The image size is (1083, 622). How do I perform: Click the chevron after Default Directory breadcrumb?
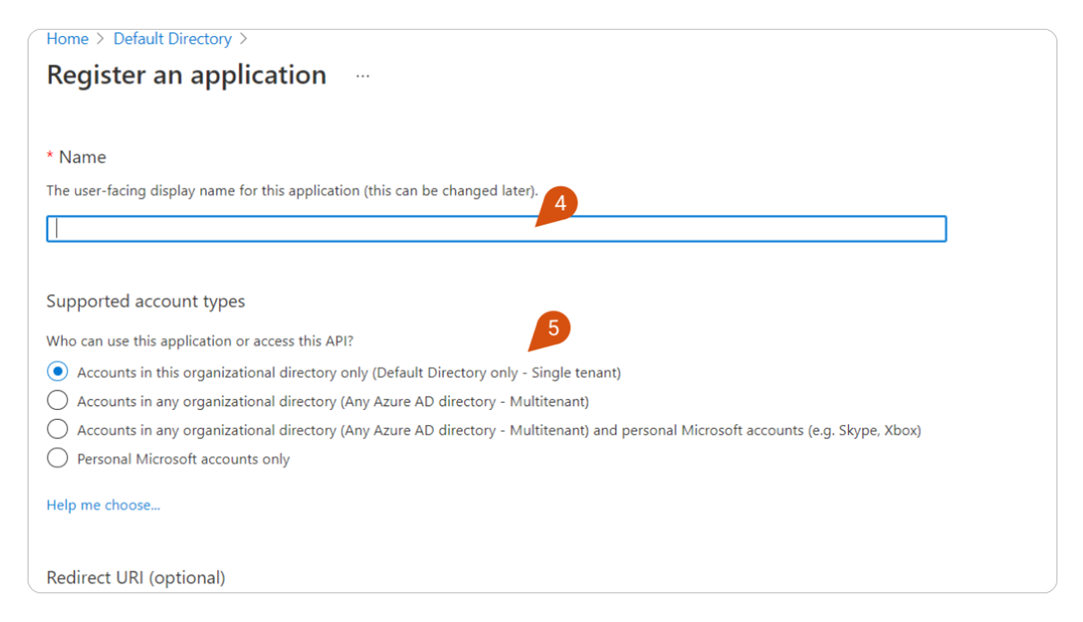click(242, 38)
